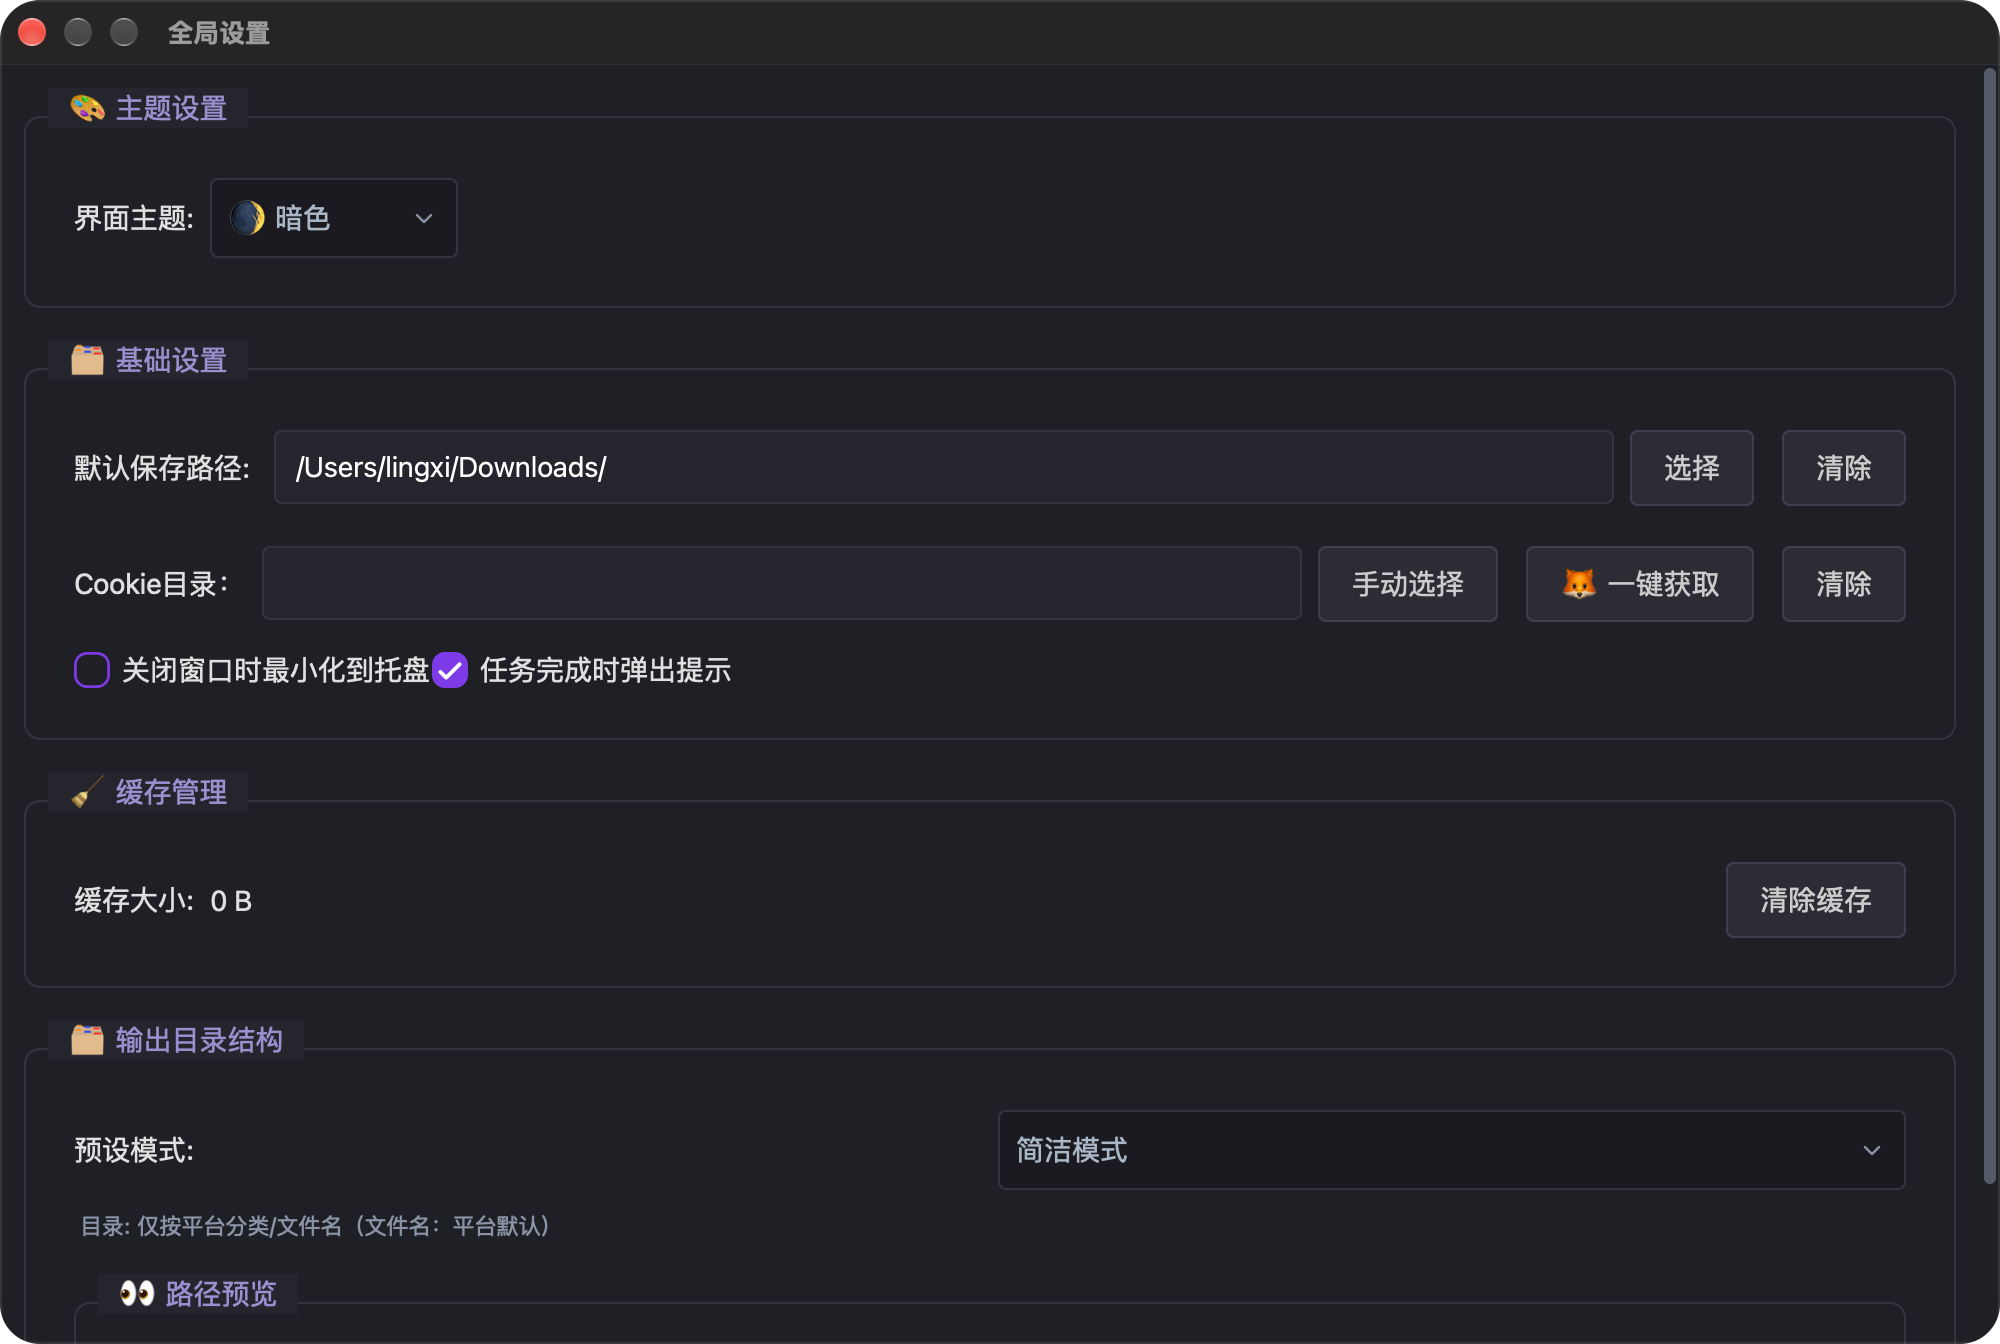Click 清除 button in Cookie row
The image size is (2000, 1344).
coord(1843,584)
